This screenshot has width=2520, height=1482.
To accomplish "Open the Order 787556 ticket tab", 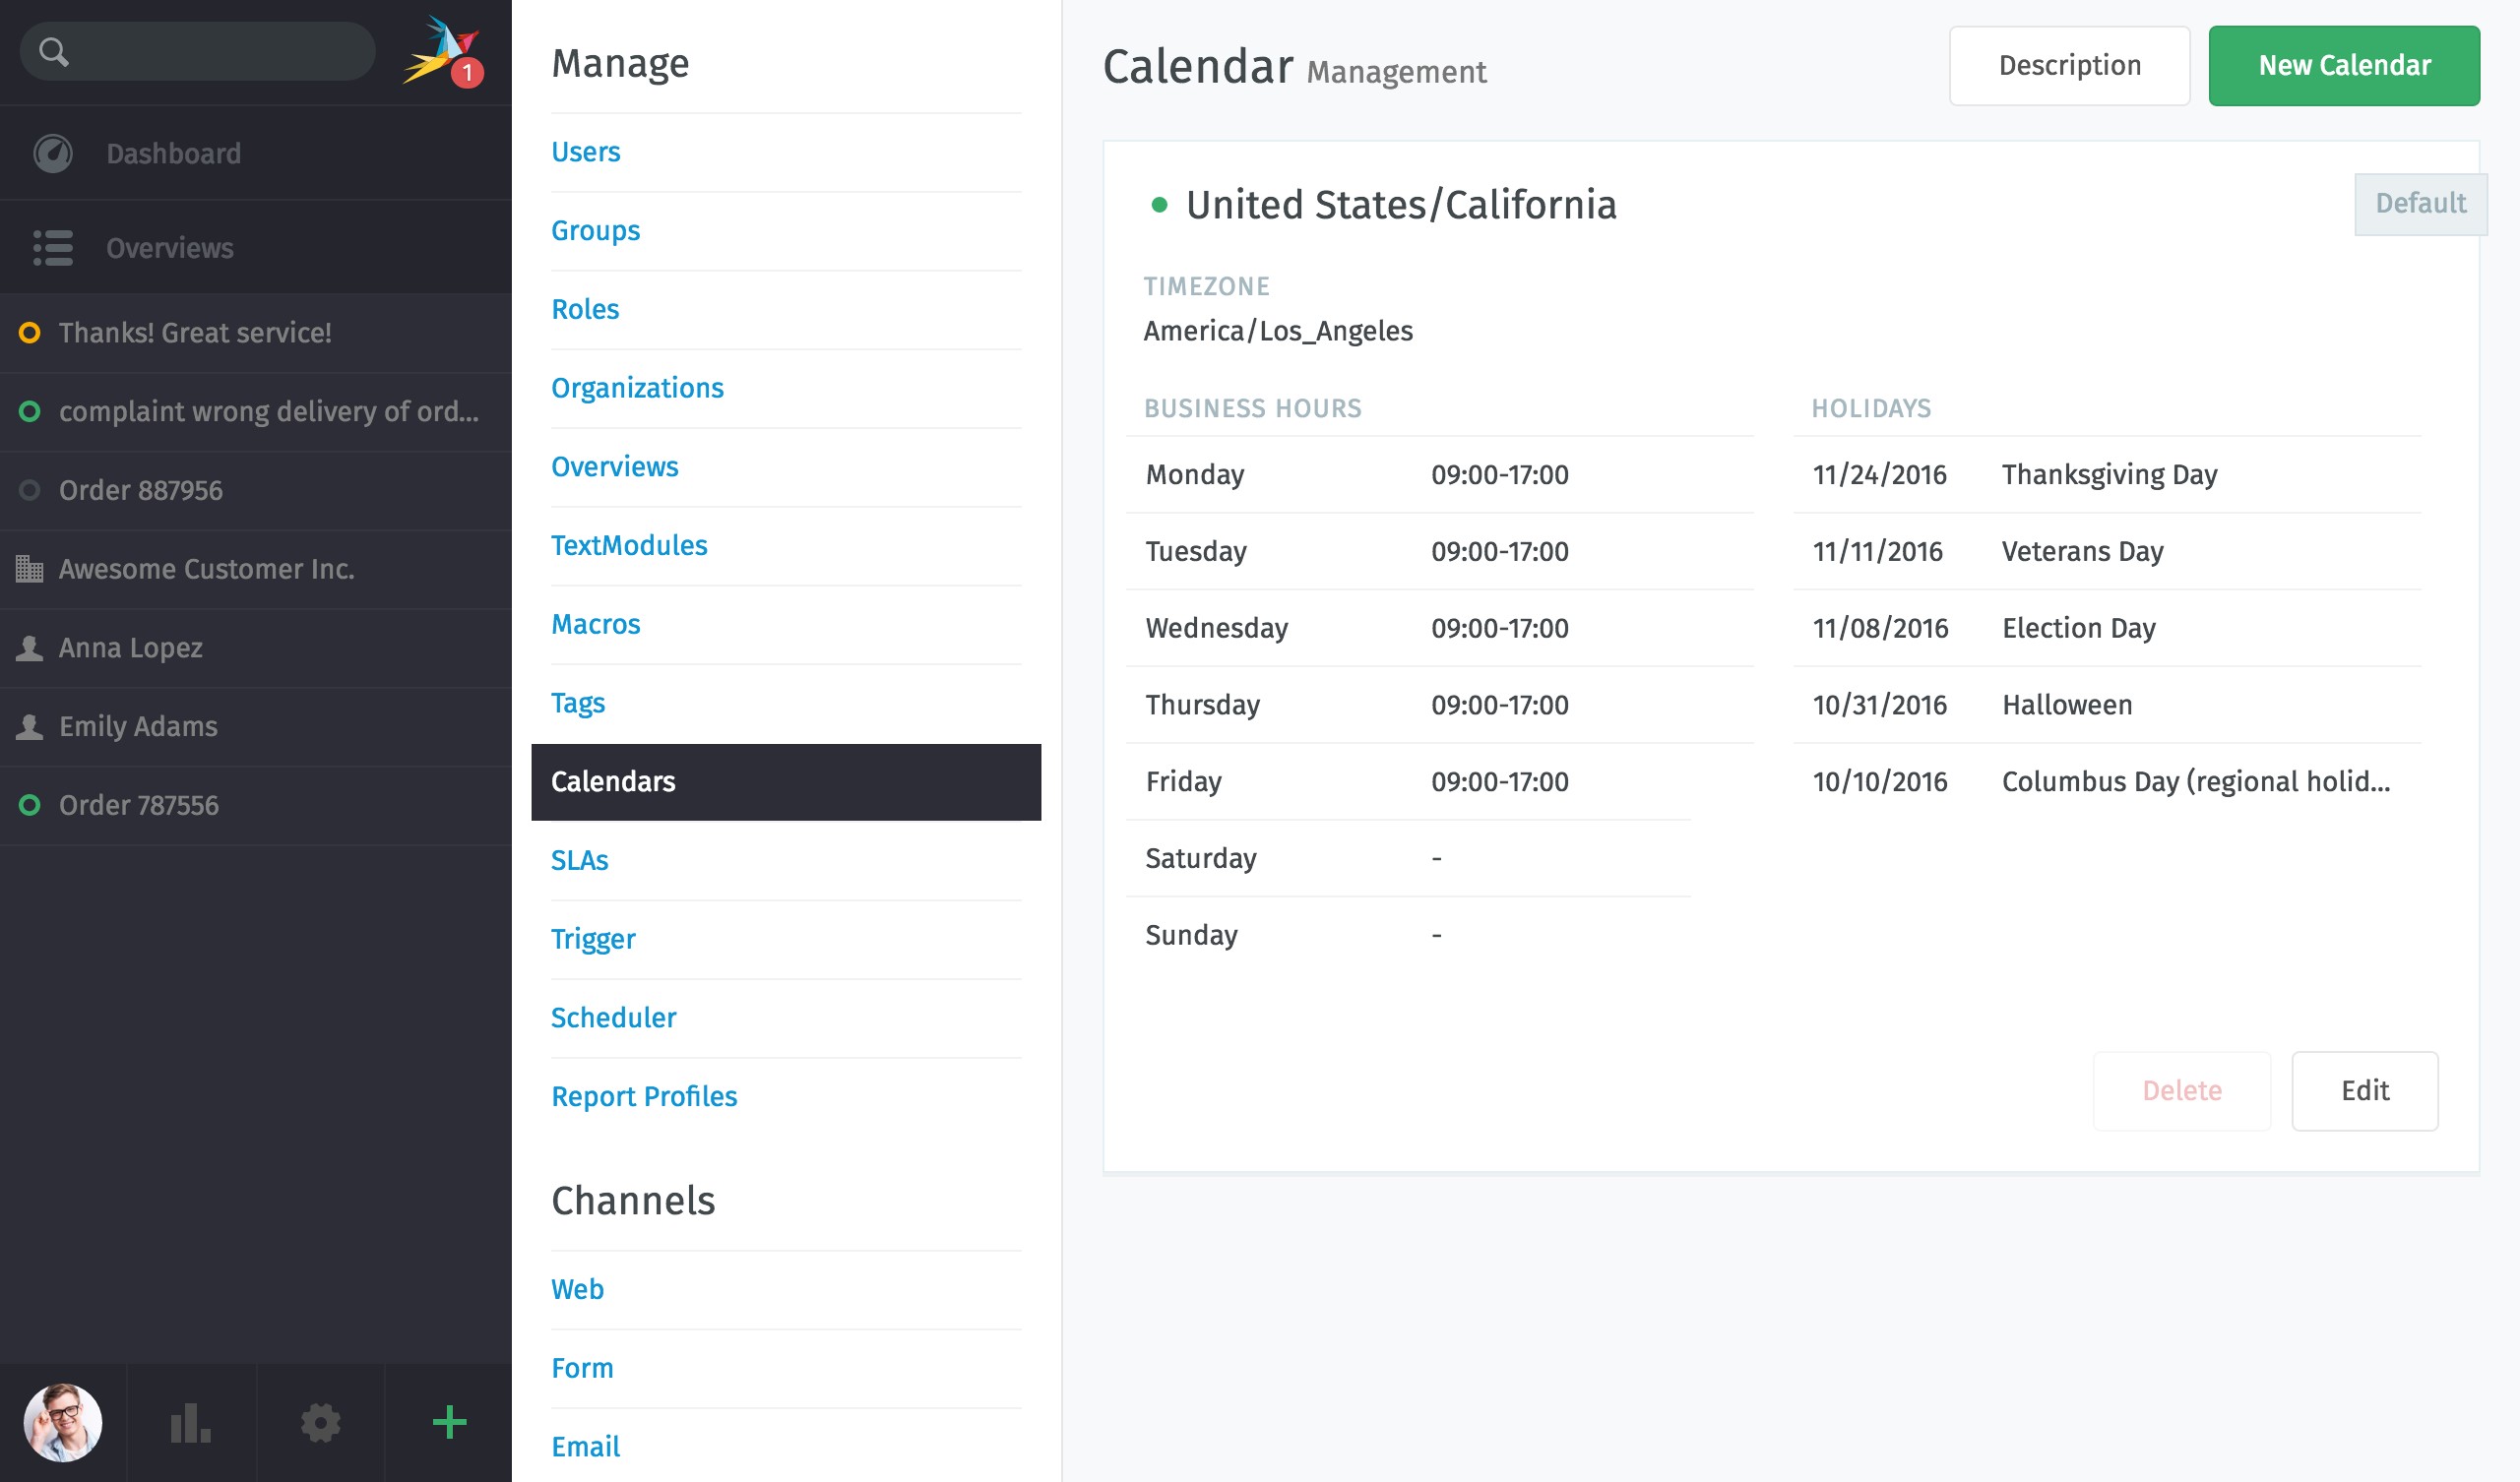I will (138, 805).
